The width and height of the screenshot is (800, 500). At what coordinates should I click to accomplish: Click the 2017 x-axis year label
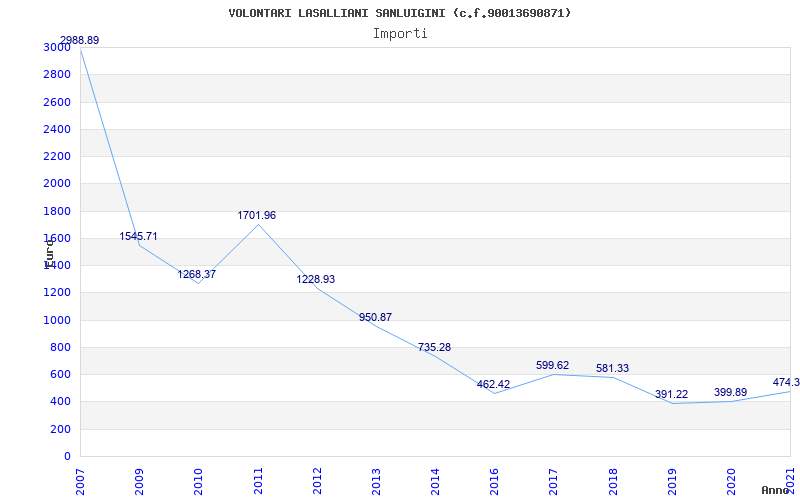[554, 481]
